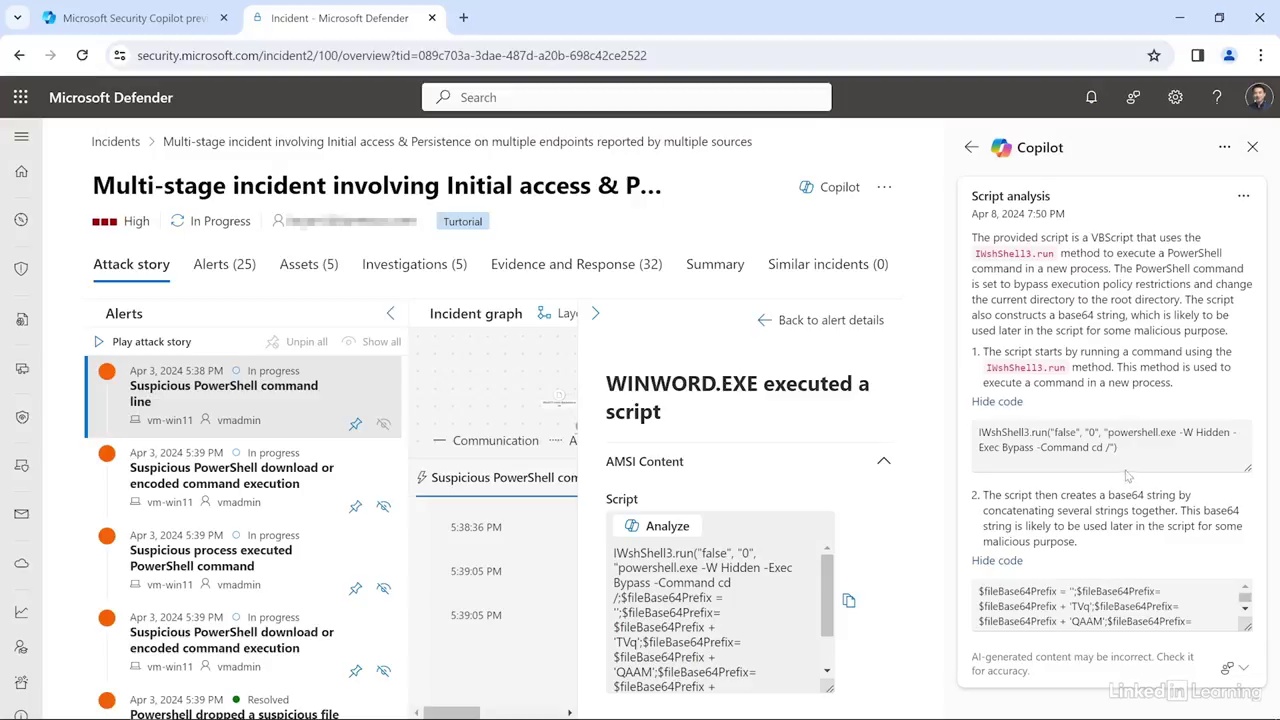The width and height of the screenshot is (1280, 720).
Task: Open Copilot pane more options menu
Action: 1224,147
